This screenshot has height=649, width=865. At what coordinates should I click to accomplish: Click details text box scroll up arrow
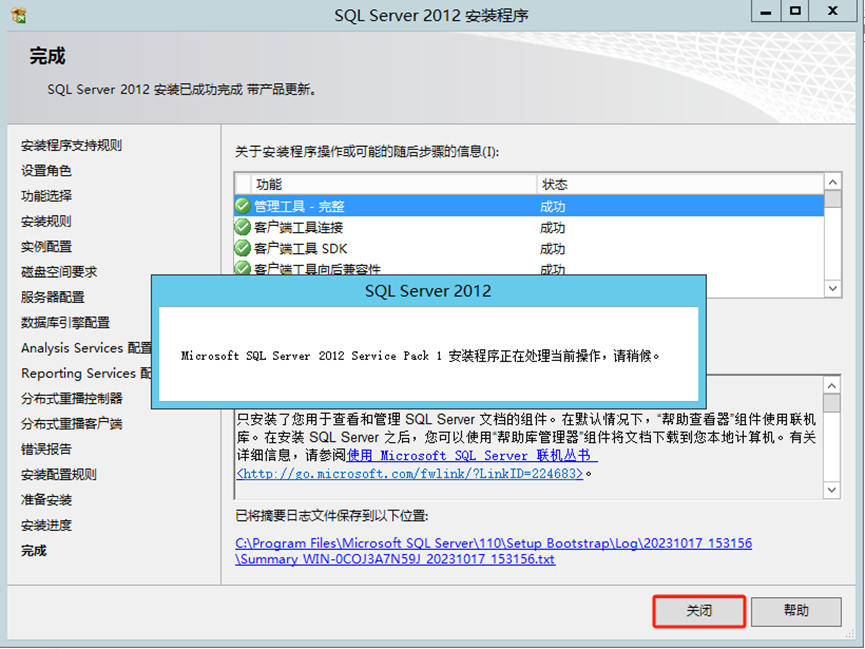(x=832, y=385)
